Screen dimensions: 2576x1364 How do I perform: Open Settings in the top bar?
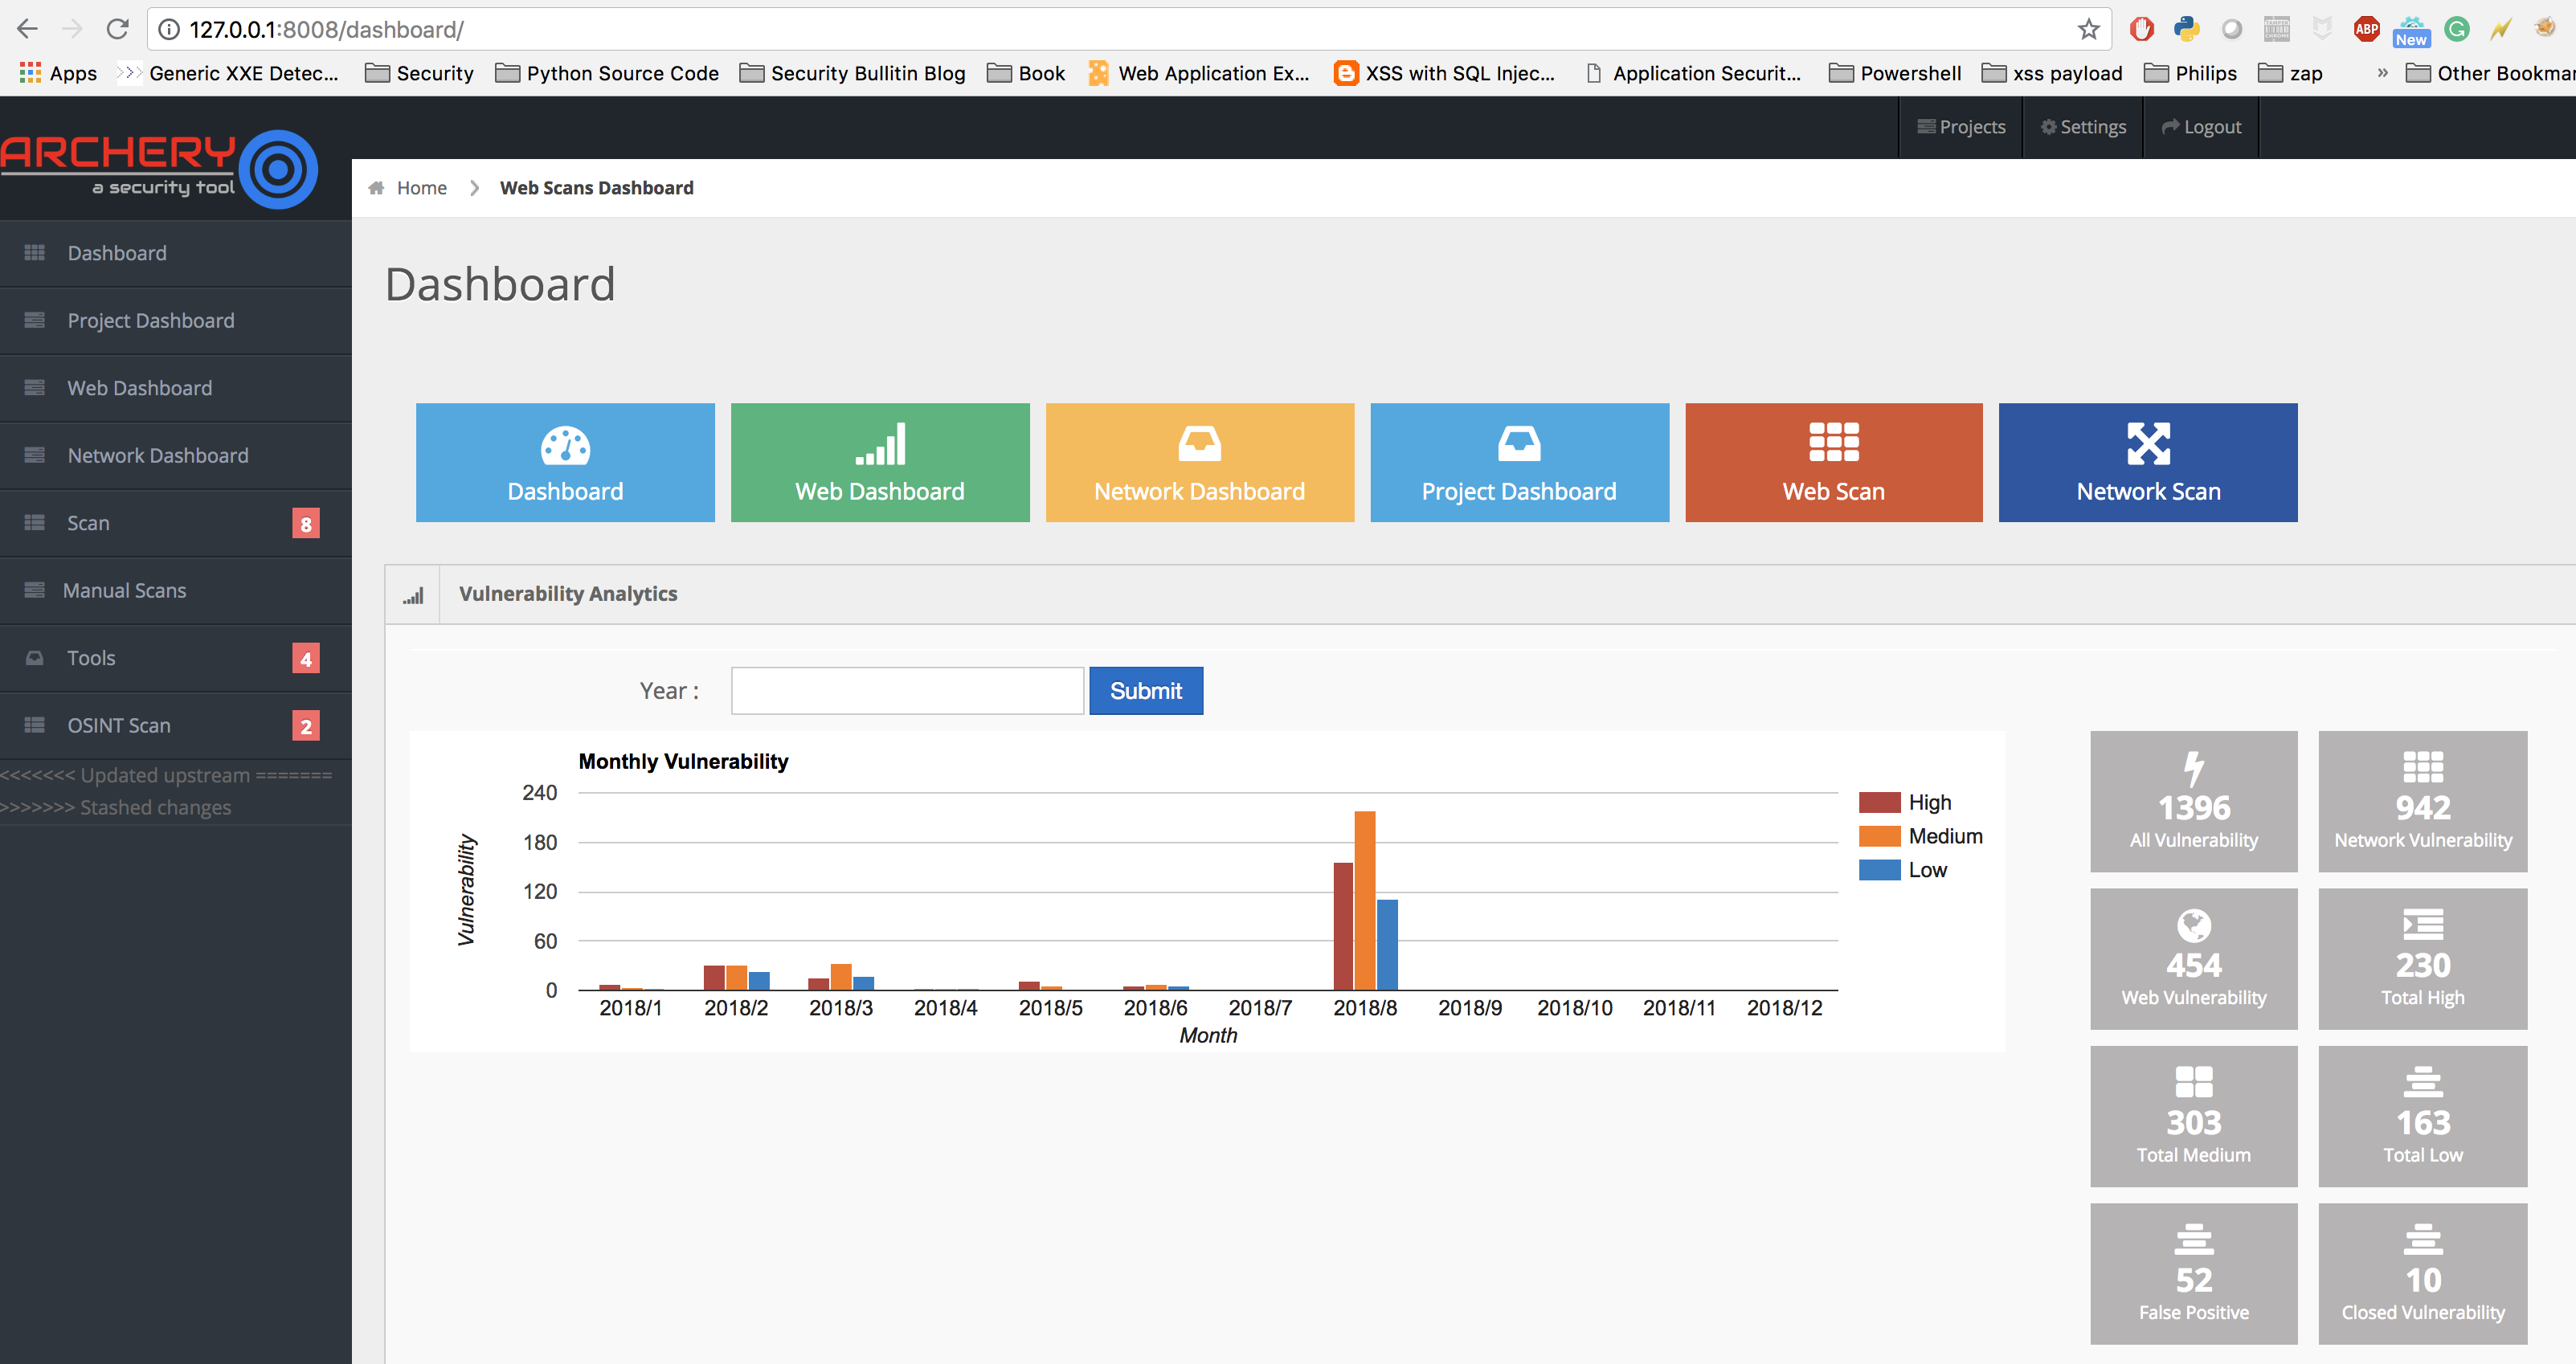click(2083, 127)
